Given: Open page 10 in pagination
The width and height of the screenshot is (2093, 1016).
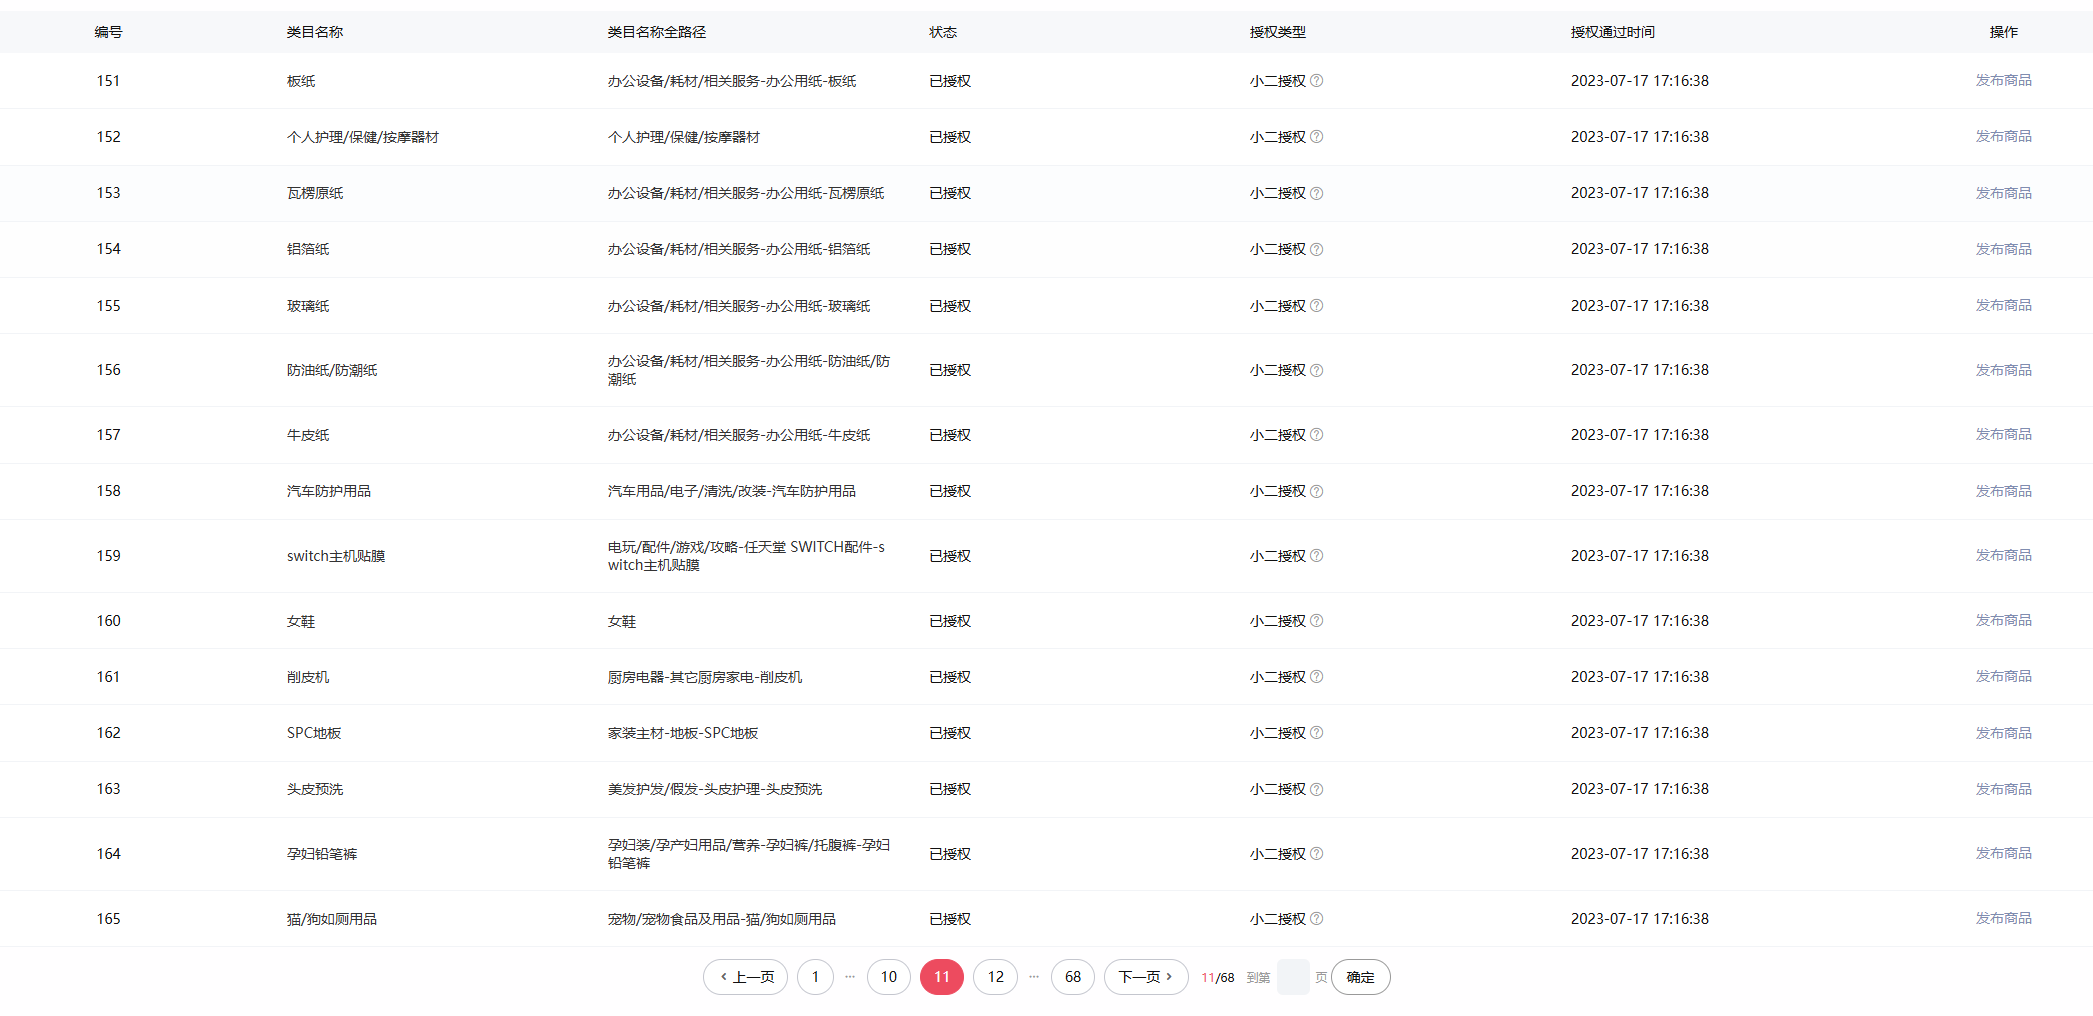Looking at the screenshot, I should (888, 977).
